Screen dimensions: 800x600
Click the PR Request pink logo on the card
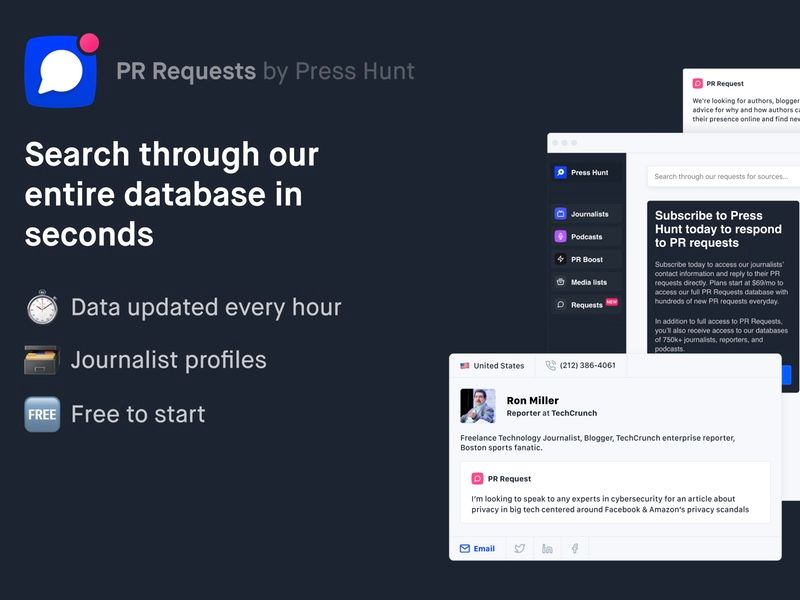[477, 479]
